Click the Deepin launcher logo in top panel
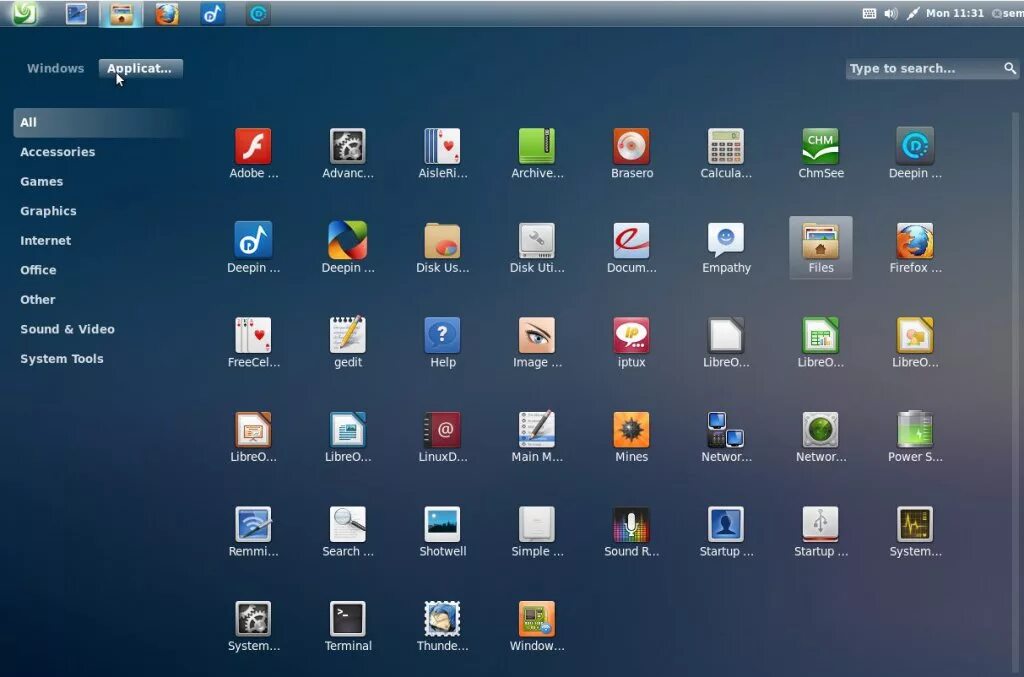 click(24, 13)
